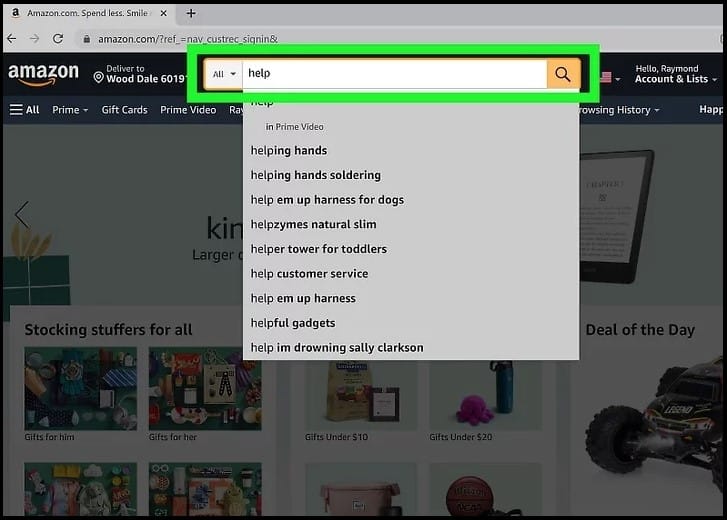This screenshot has height=520, width=727.
Task: Select suggestion 'helpzymes natural slim'
Action: pyautogui.click(x=411, y=224)
